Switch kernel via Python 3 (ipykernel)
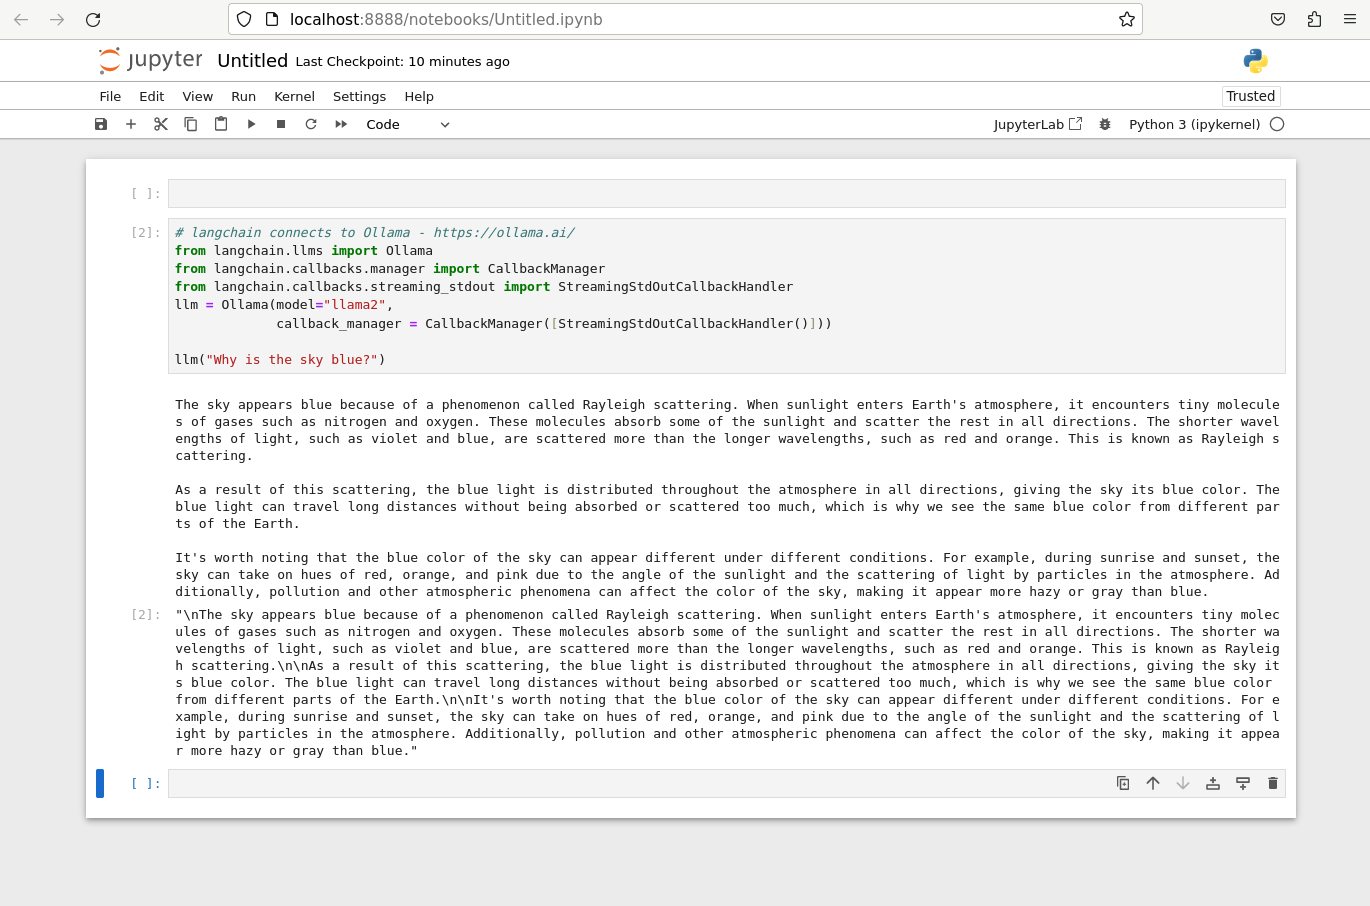Viewport: 1370px width, 906px height. click(1194, 124)
